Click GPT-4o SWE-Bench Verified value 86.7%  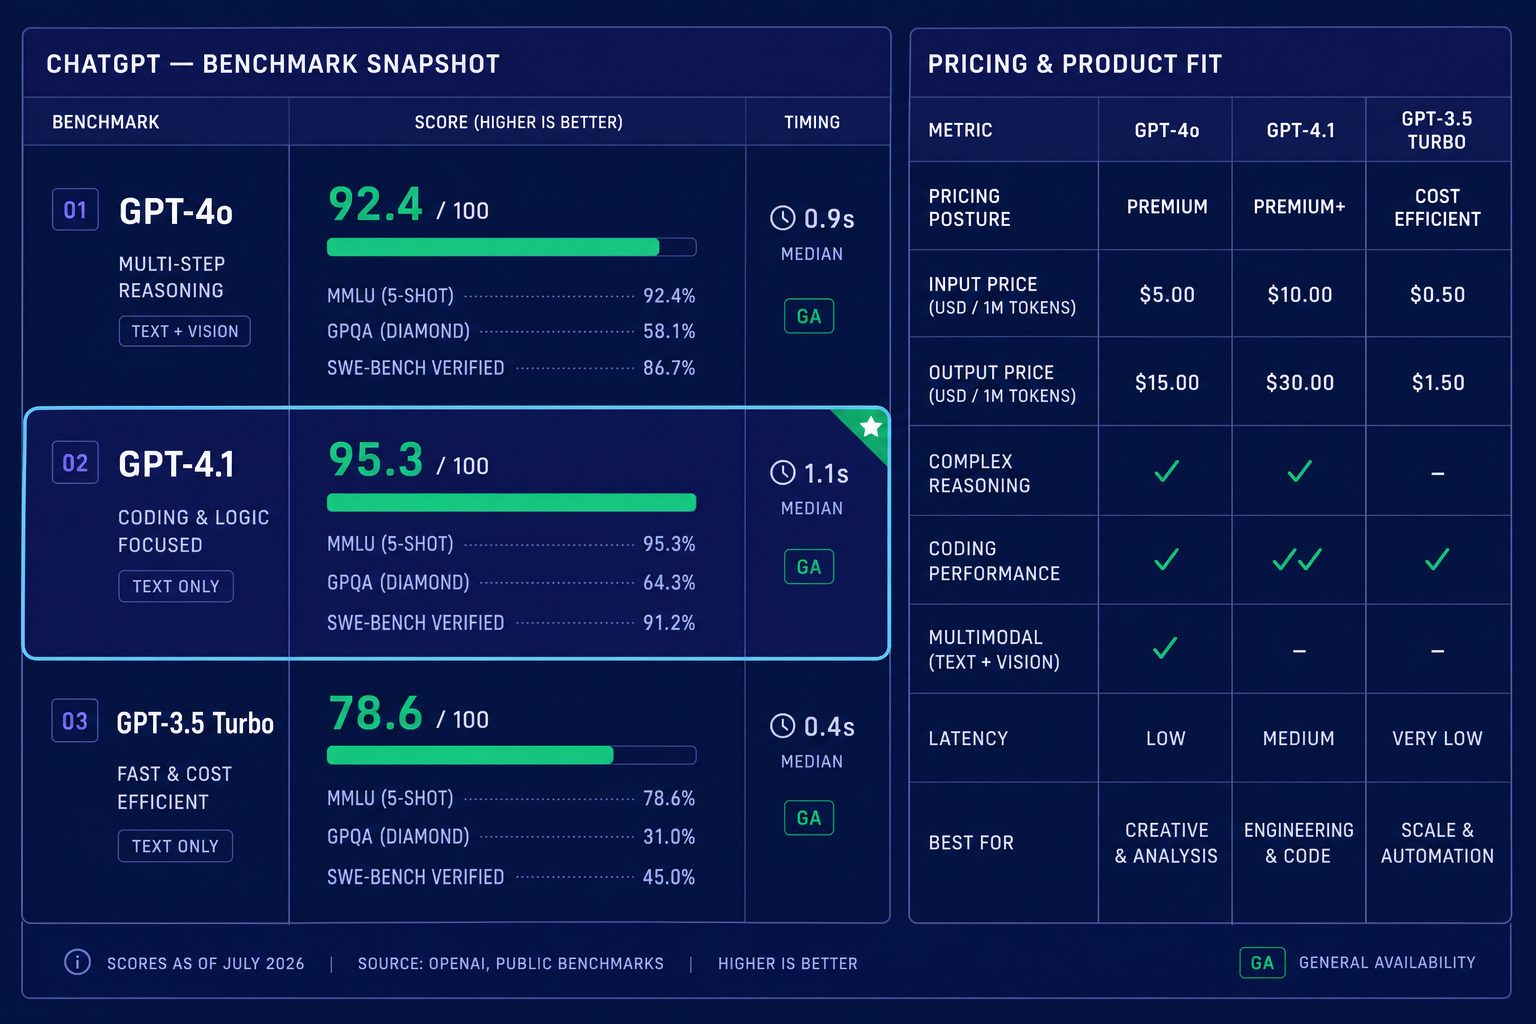point(669,368)
